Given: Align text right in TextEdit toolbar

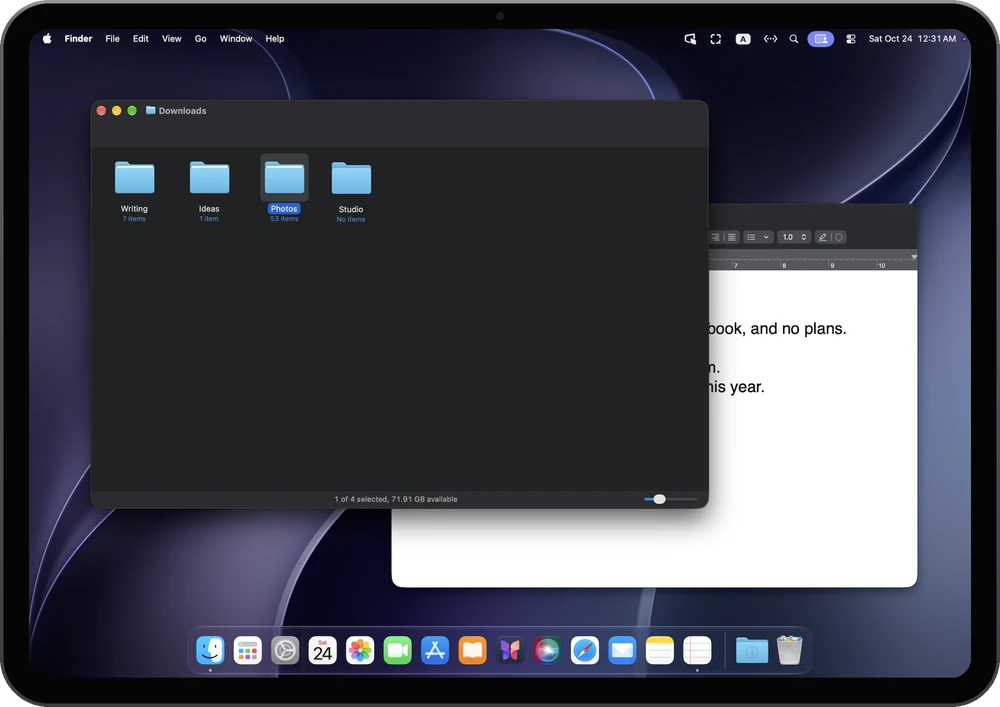Looking at the screenshot, I should pyautogui.click(x=716, y=237).
